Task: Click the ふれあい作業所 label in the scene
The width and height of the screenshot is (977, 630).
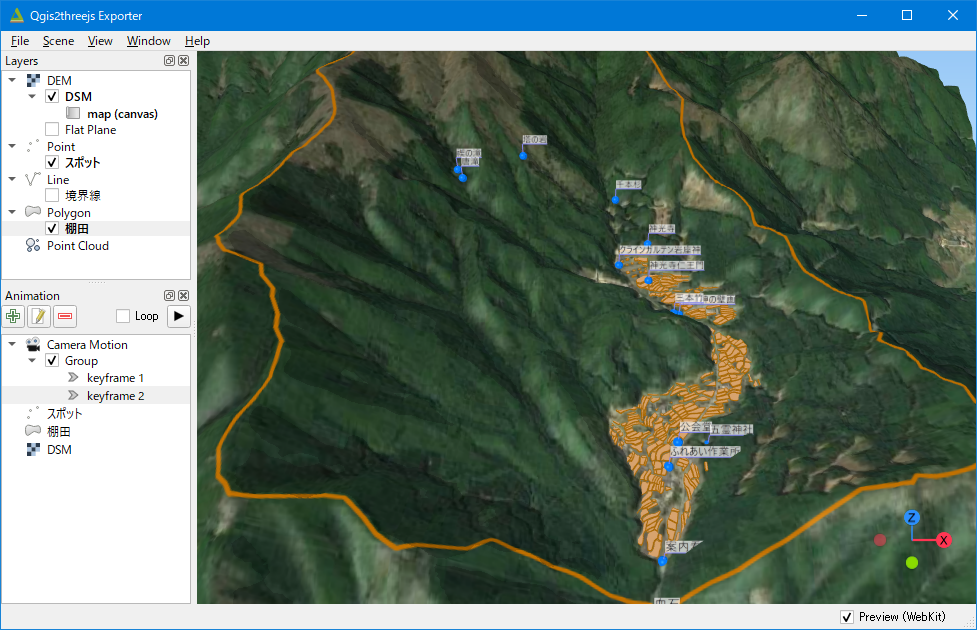Action: (x=705, y=451)
